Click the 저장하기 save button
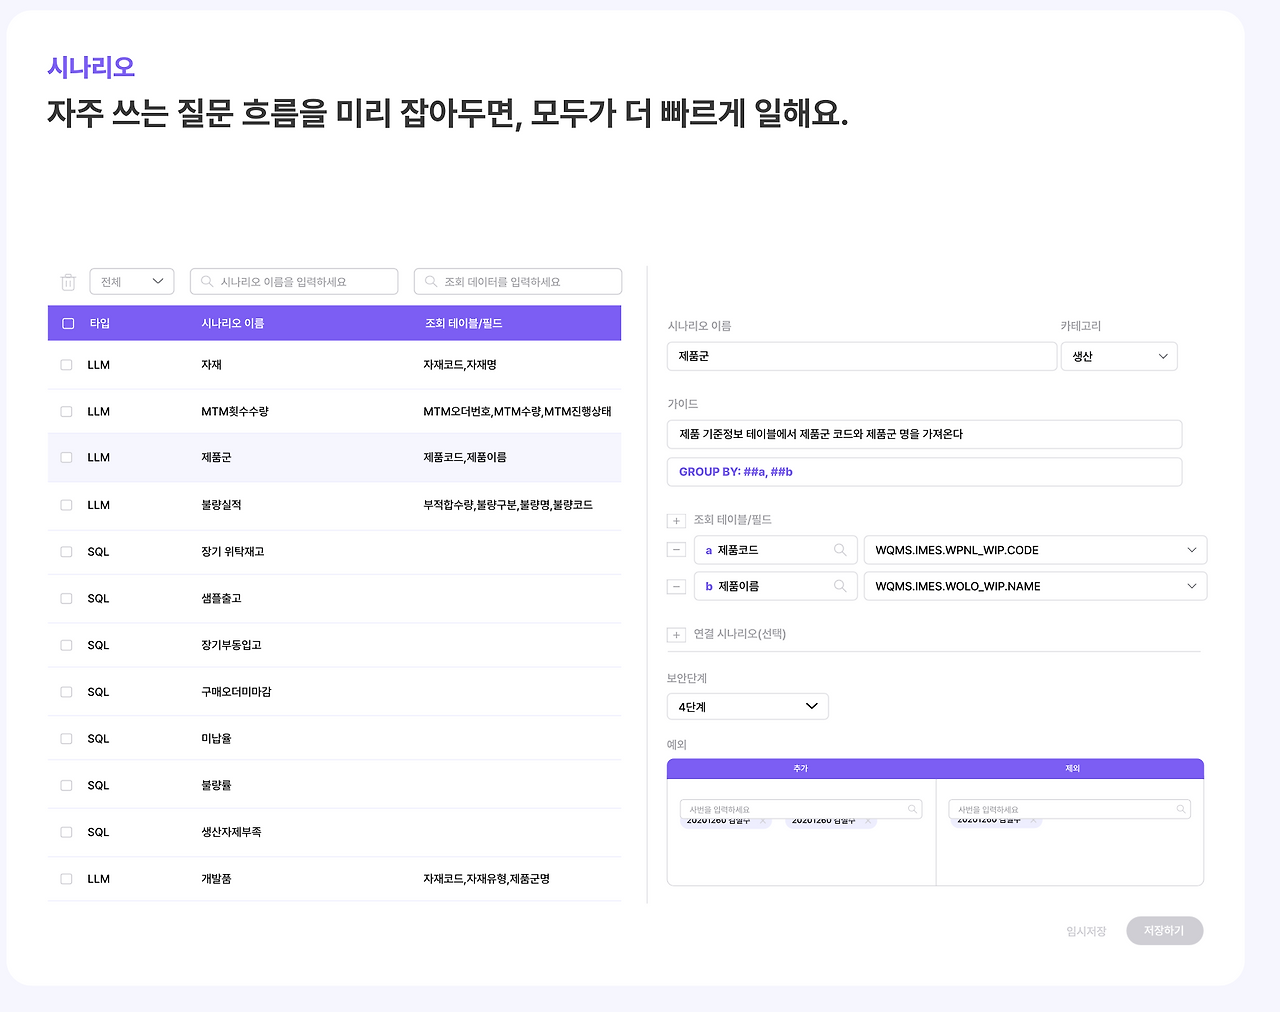 pyautogui.click(x=1164, y=930)
